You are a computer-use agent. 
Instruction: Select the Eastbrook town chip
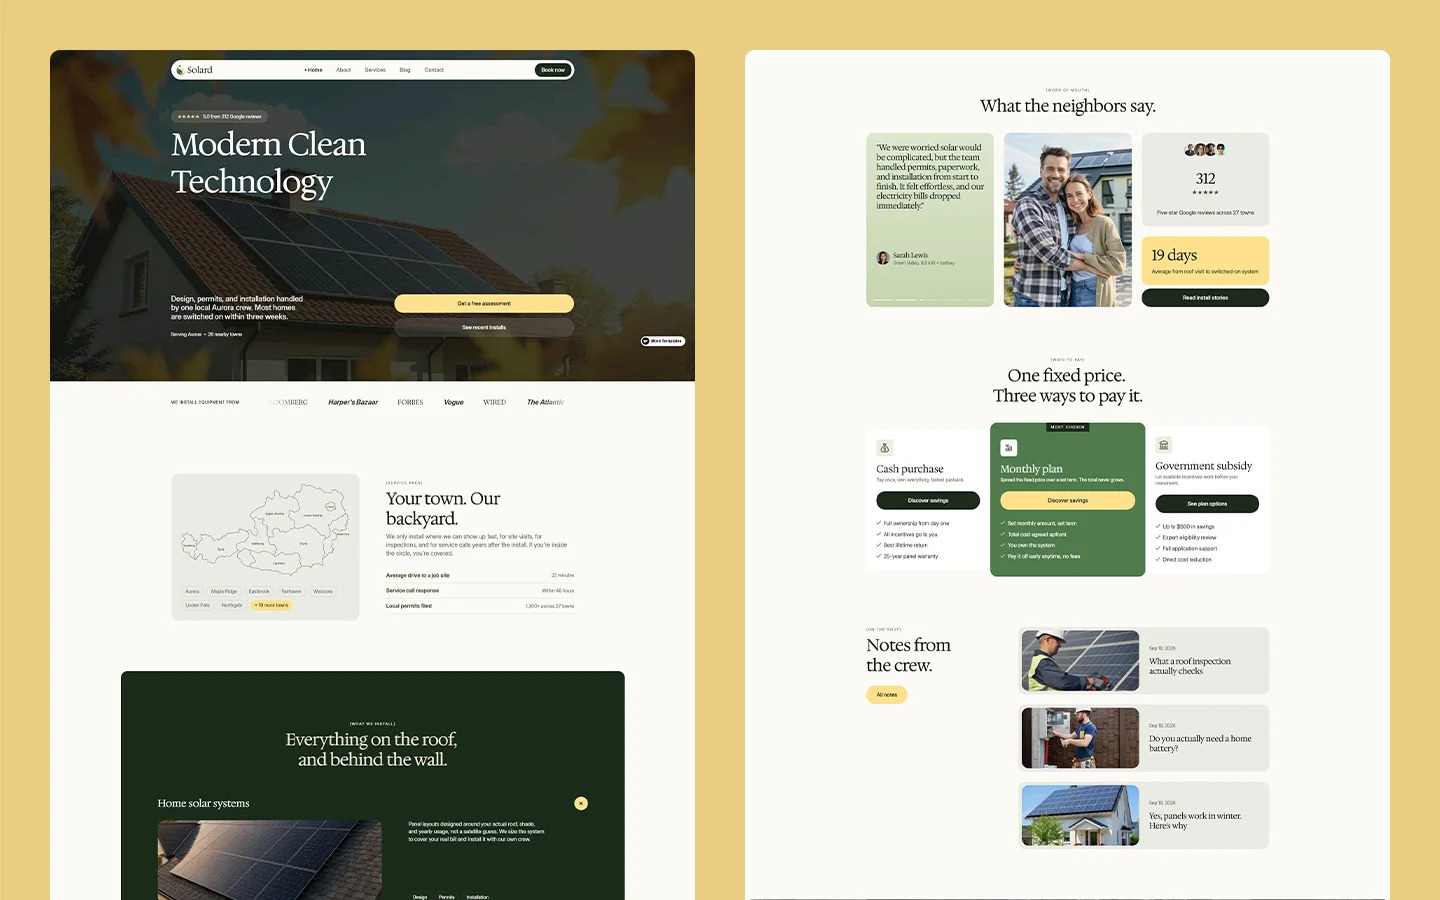259,591
